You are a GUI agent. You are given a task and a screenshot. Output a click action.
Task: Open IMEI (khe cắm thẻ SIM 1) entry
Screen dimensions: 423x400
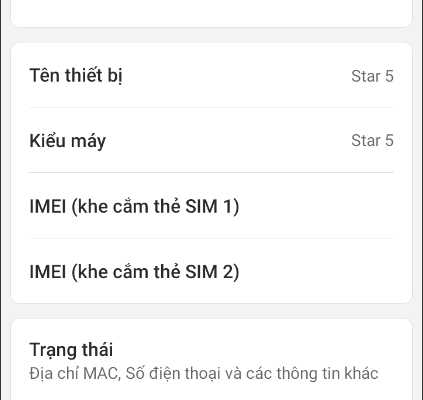click(x=211, y=206)
